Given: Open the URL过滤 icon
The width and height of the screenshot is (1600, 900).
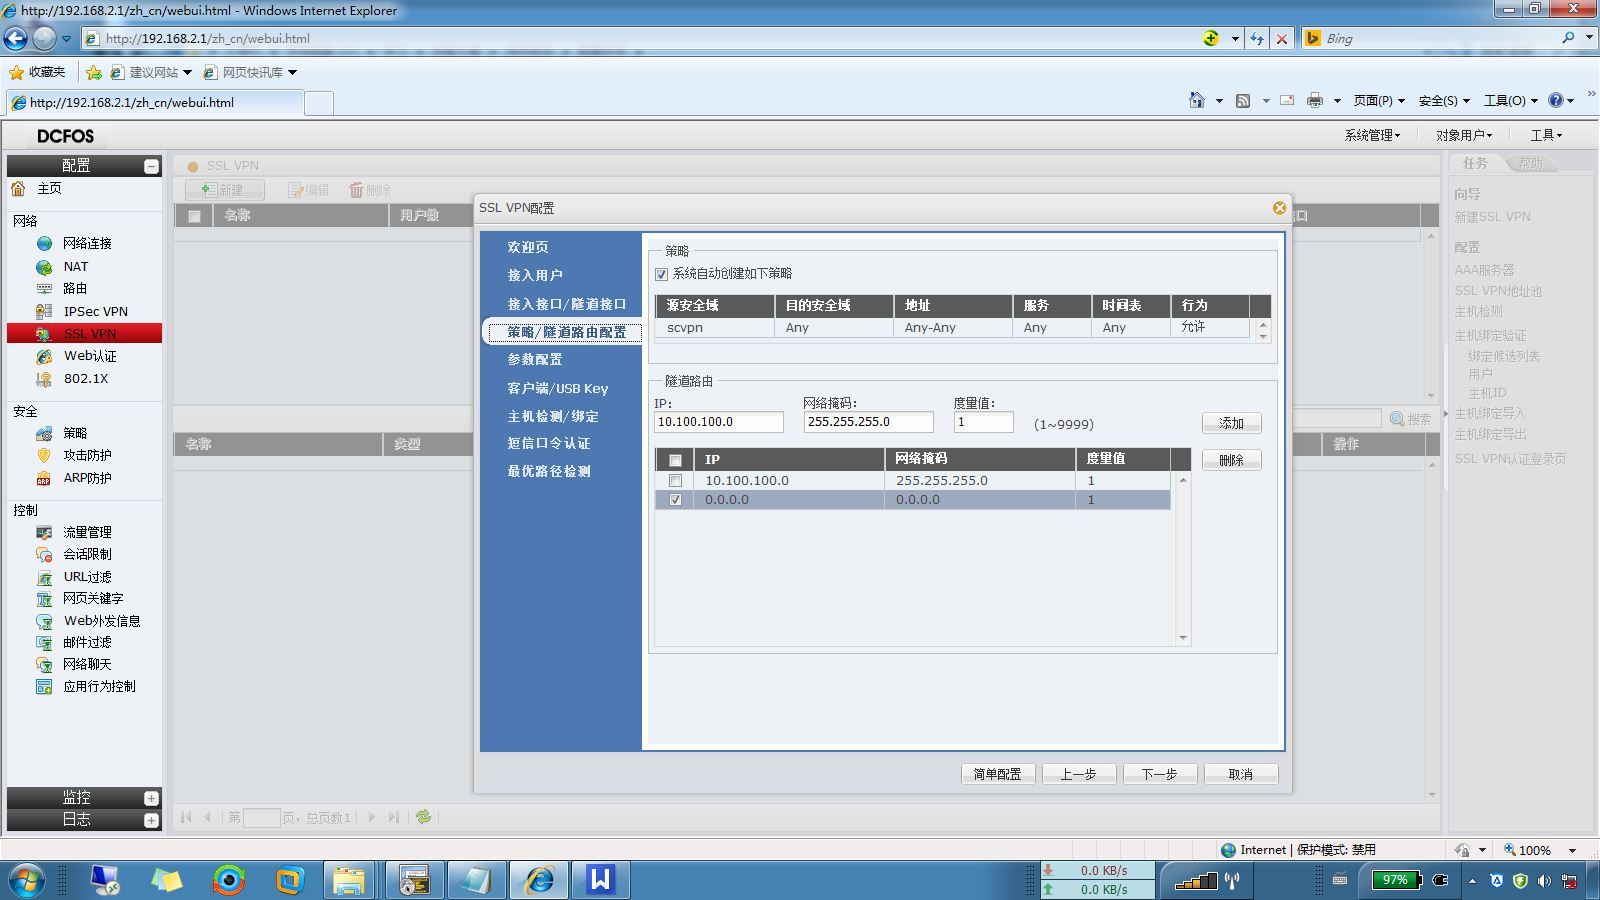Looking at the screenshot, I should (x=44, y=577).
